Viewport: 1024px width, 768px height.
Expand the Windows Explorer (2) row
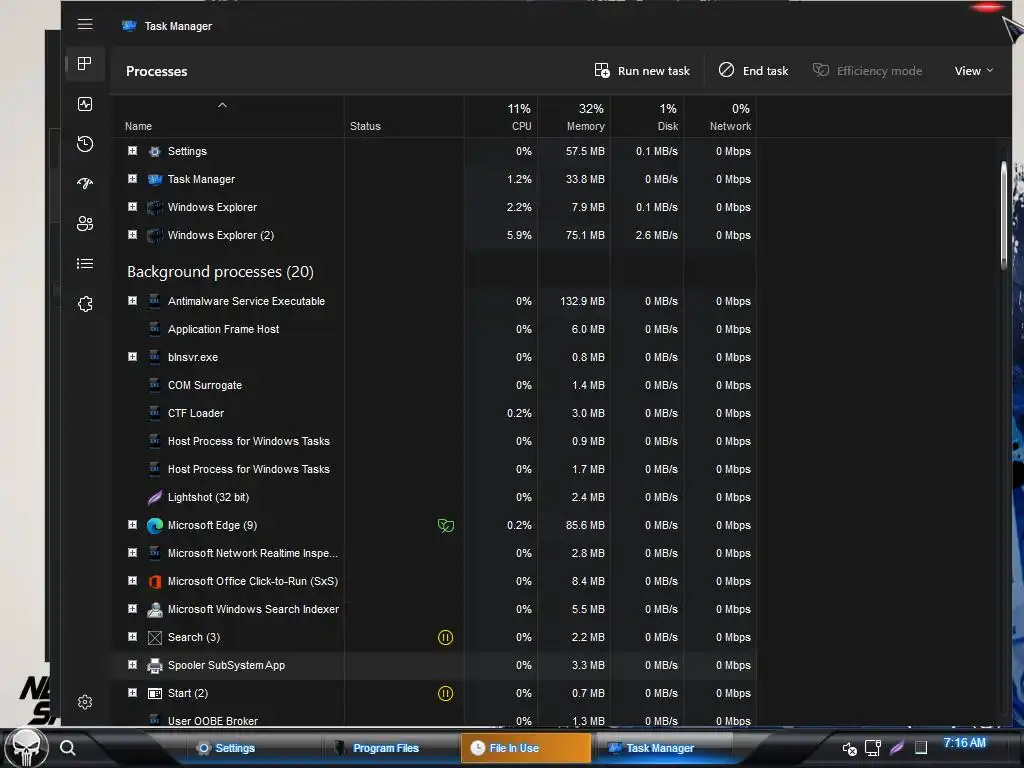[x=133, y=234]
